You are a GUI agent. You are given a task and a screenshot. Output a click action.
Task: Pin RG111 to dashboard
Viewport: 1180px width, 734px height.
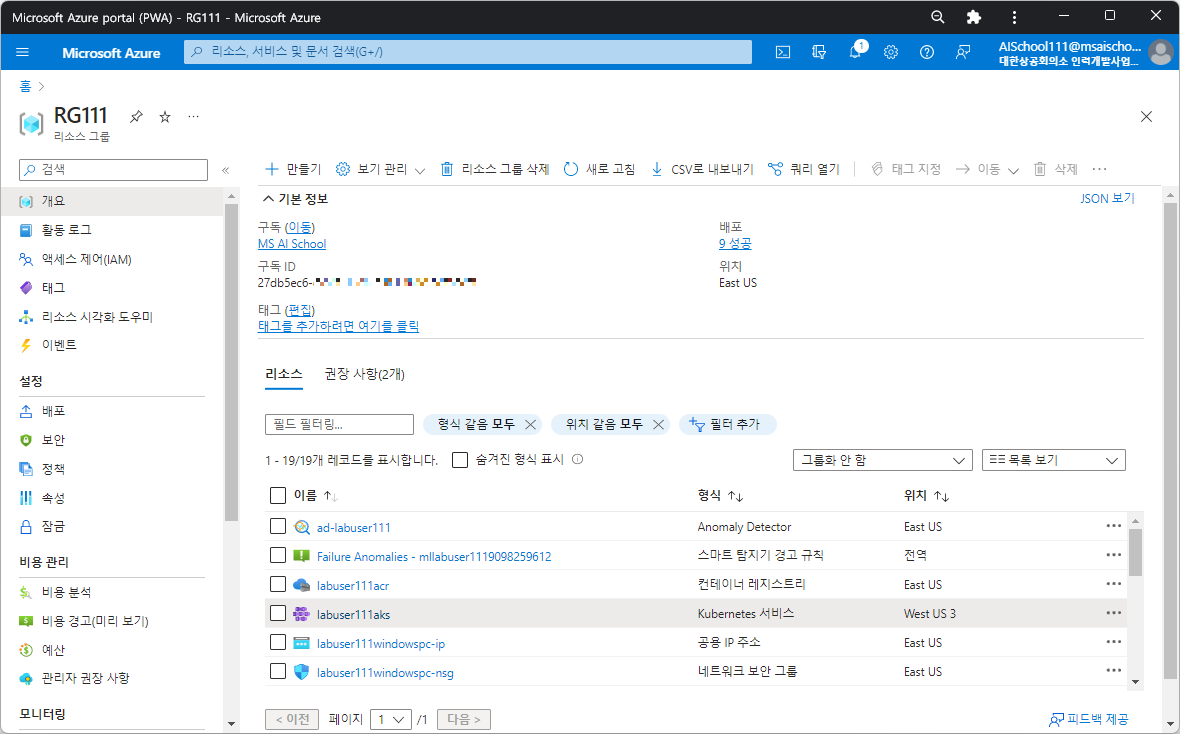[x=136, y=117]
